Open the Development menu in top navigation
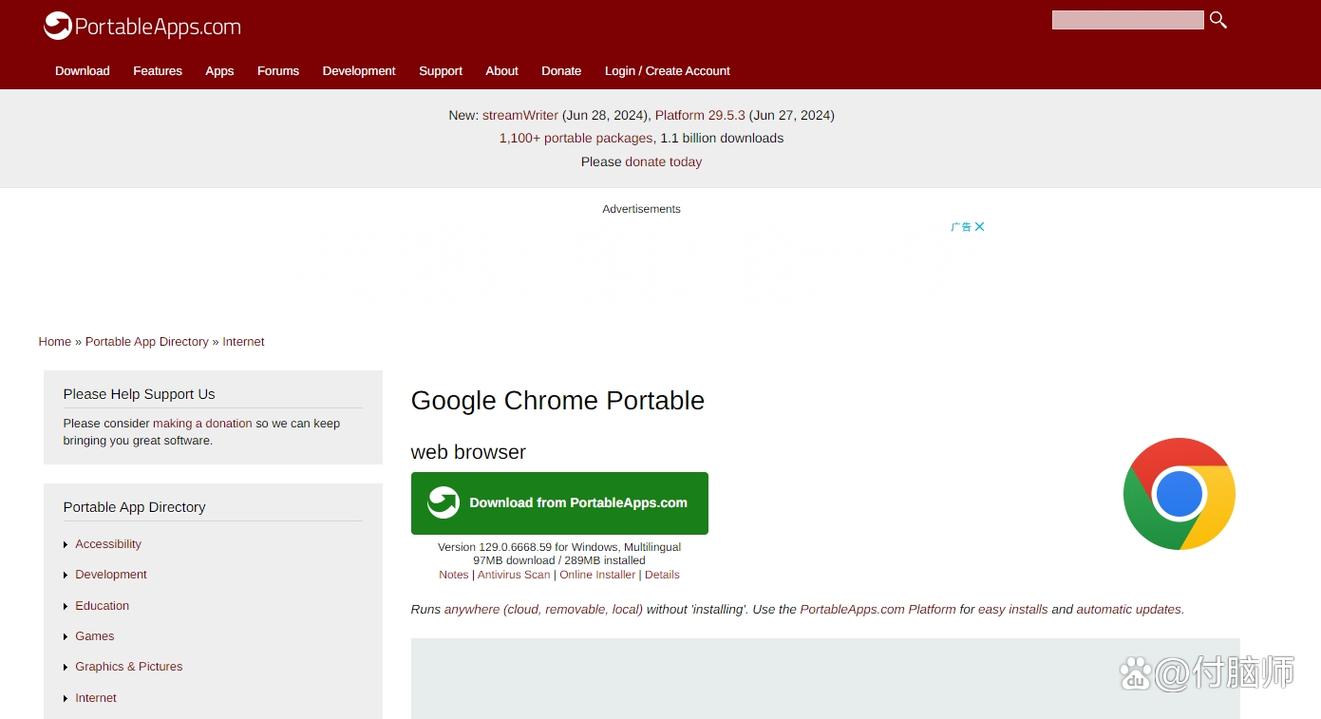This screenshot has height=719, width=1321. pyautogui.click(x=359, y=71)
